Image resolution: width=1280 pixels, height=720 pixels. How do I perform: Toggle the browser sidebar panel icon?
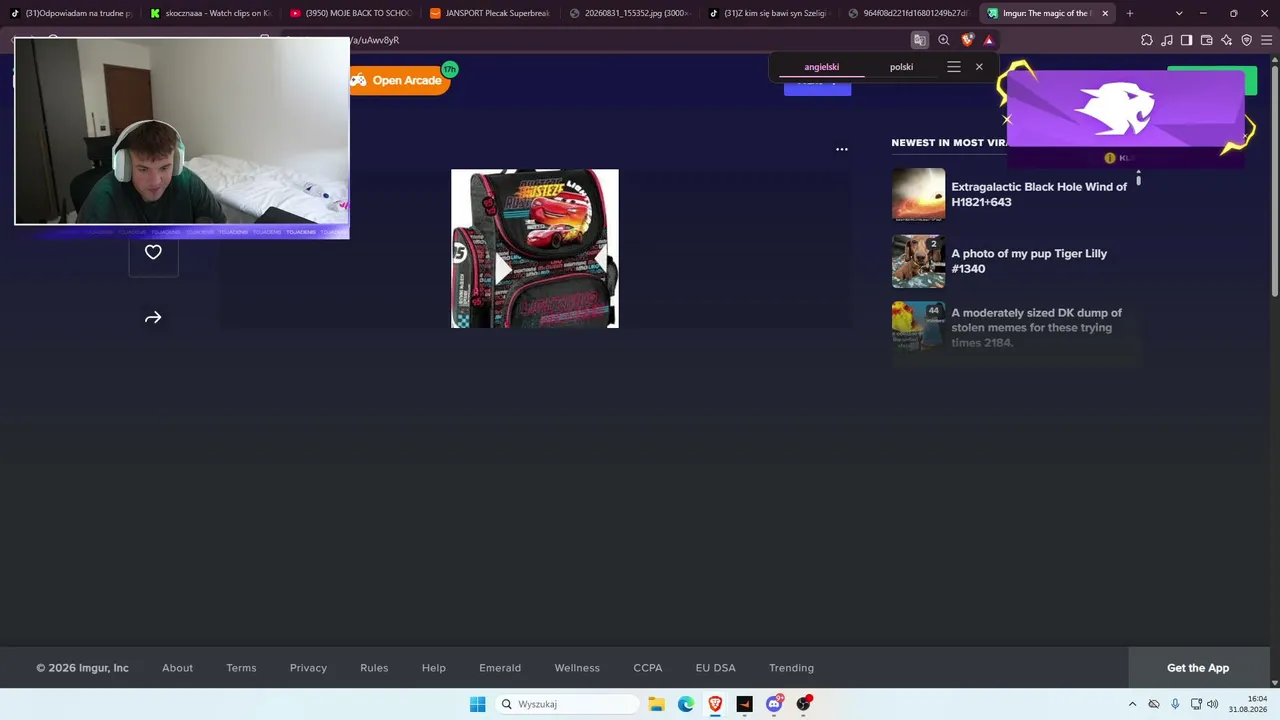point(1187,40)
